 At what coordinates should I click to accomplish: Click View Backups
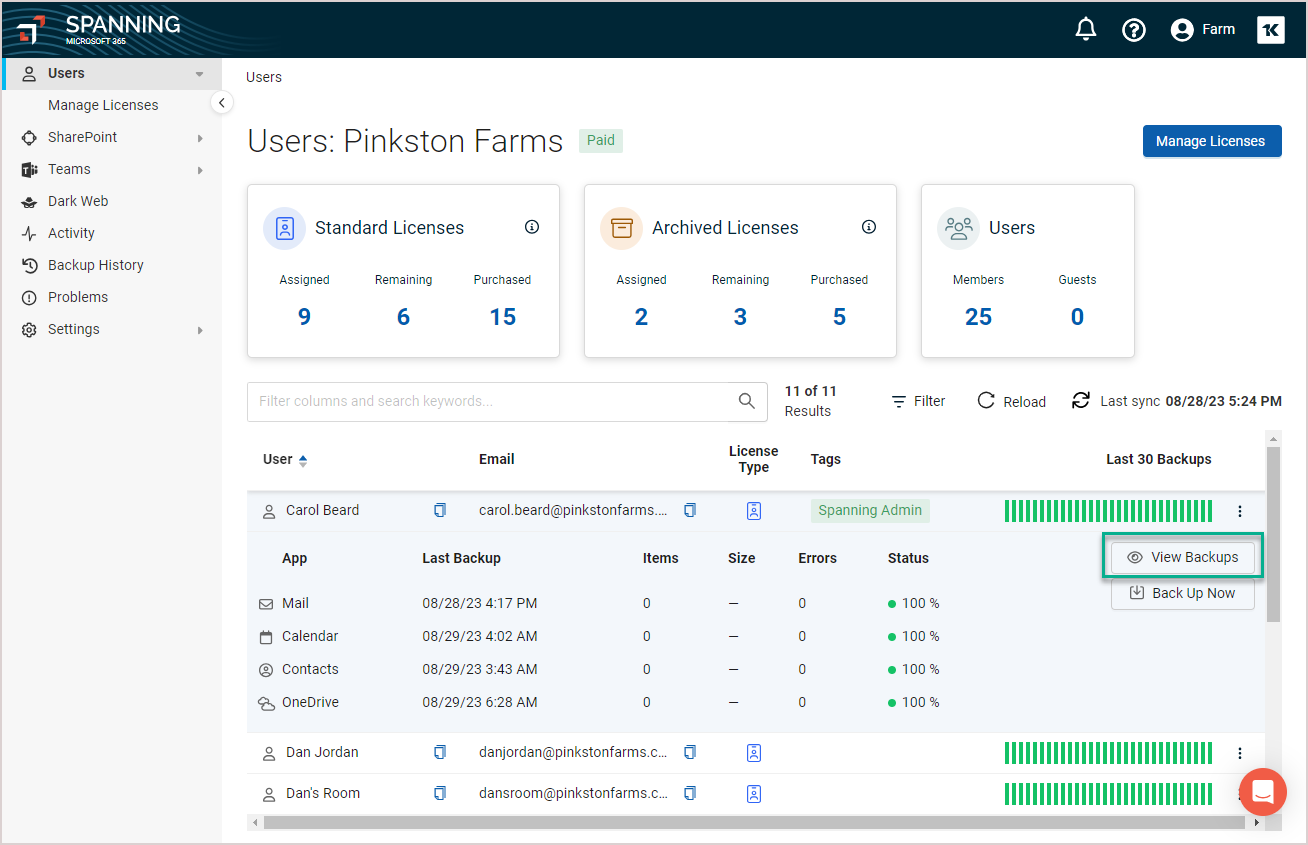tap(1183, 557)
